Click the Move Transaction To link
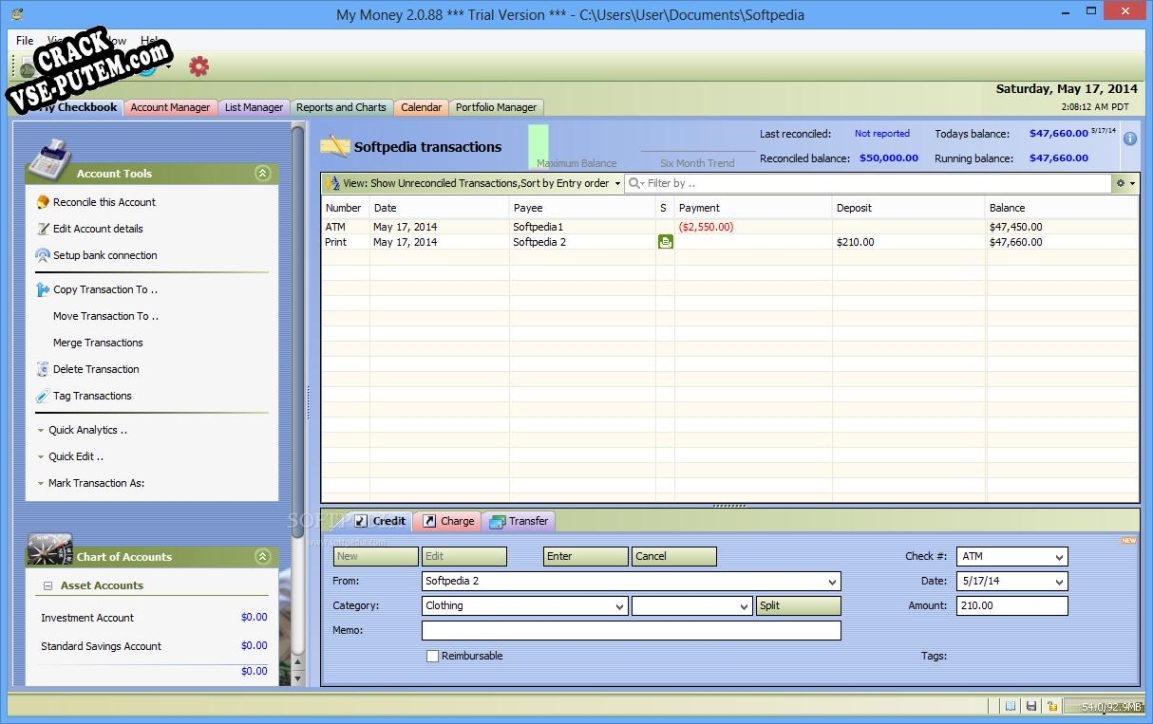The image size is (1153, 724). point(106,316)
